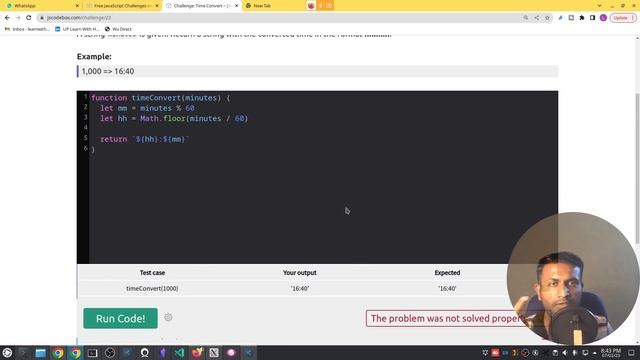Image resolution: width=640 pixels, height=360 pixels.
Task: Open the second active Chrome taskbar icon
Action: click(x=76, y=353)
